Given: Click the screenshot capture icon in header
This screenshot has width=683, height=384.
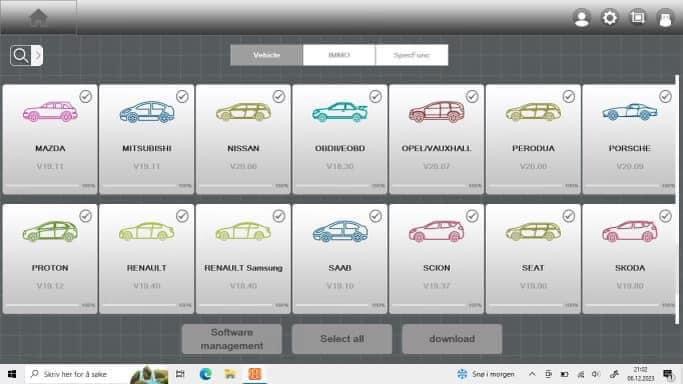Looking at the screenshot, I should (x=638, y=17).
